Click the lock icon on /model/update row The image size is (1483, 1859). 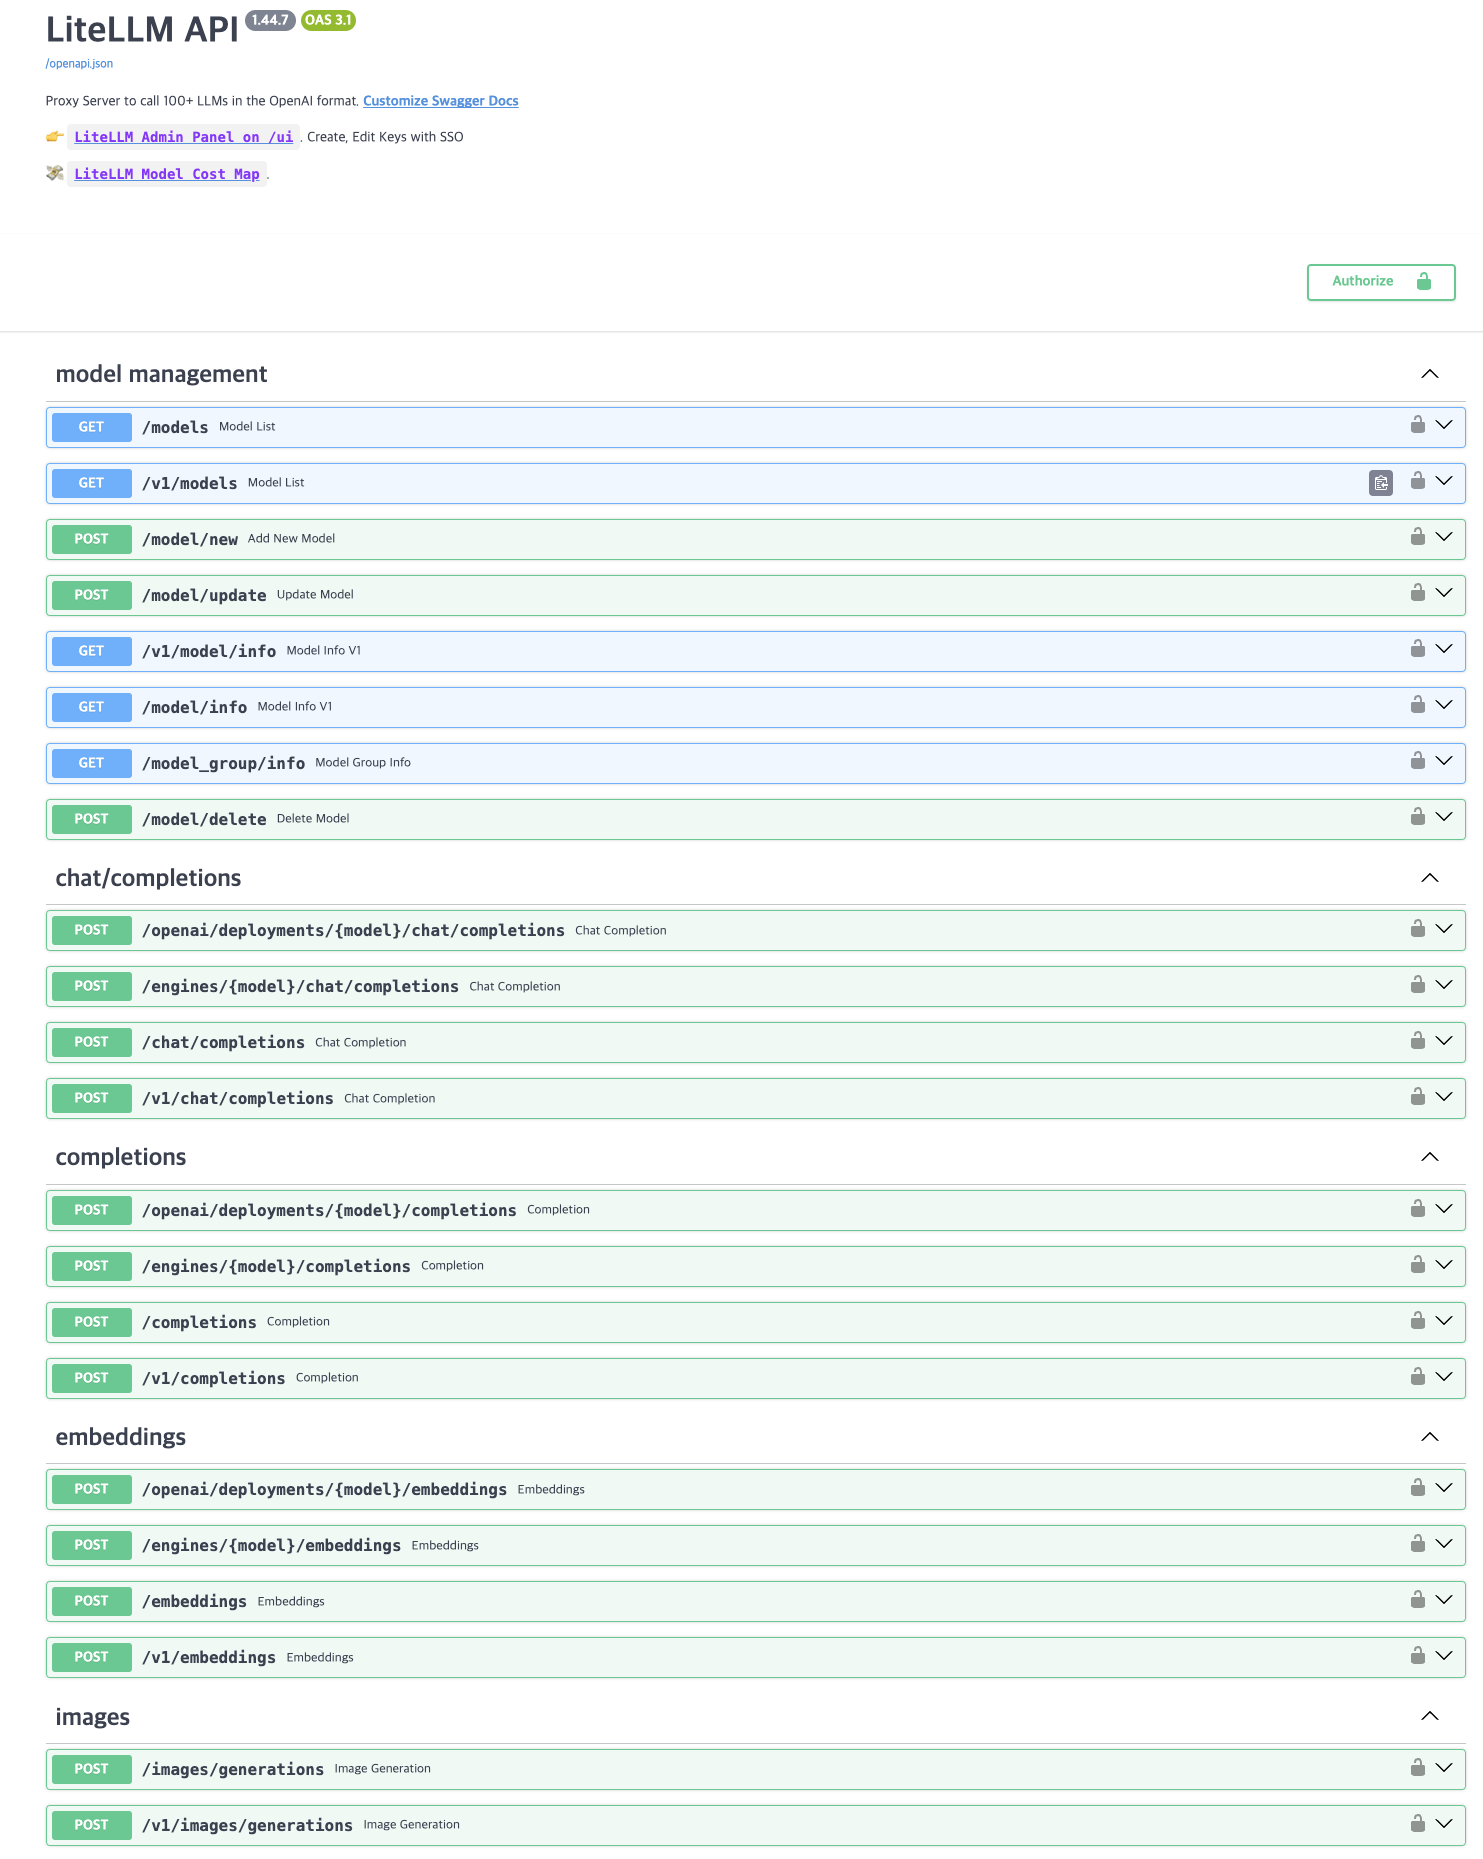1417,593
